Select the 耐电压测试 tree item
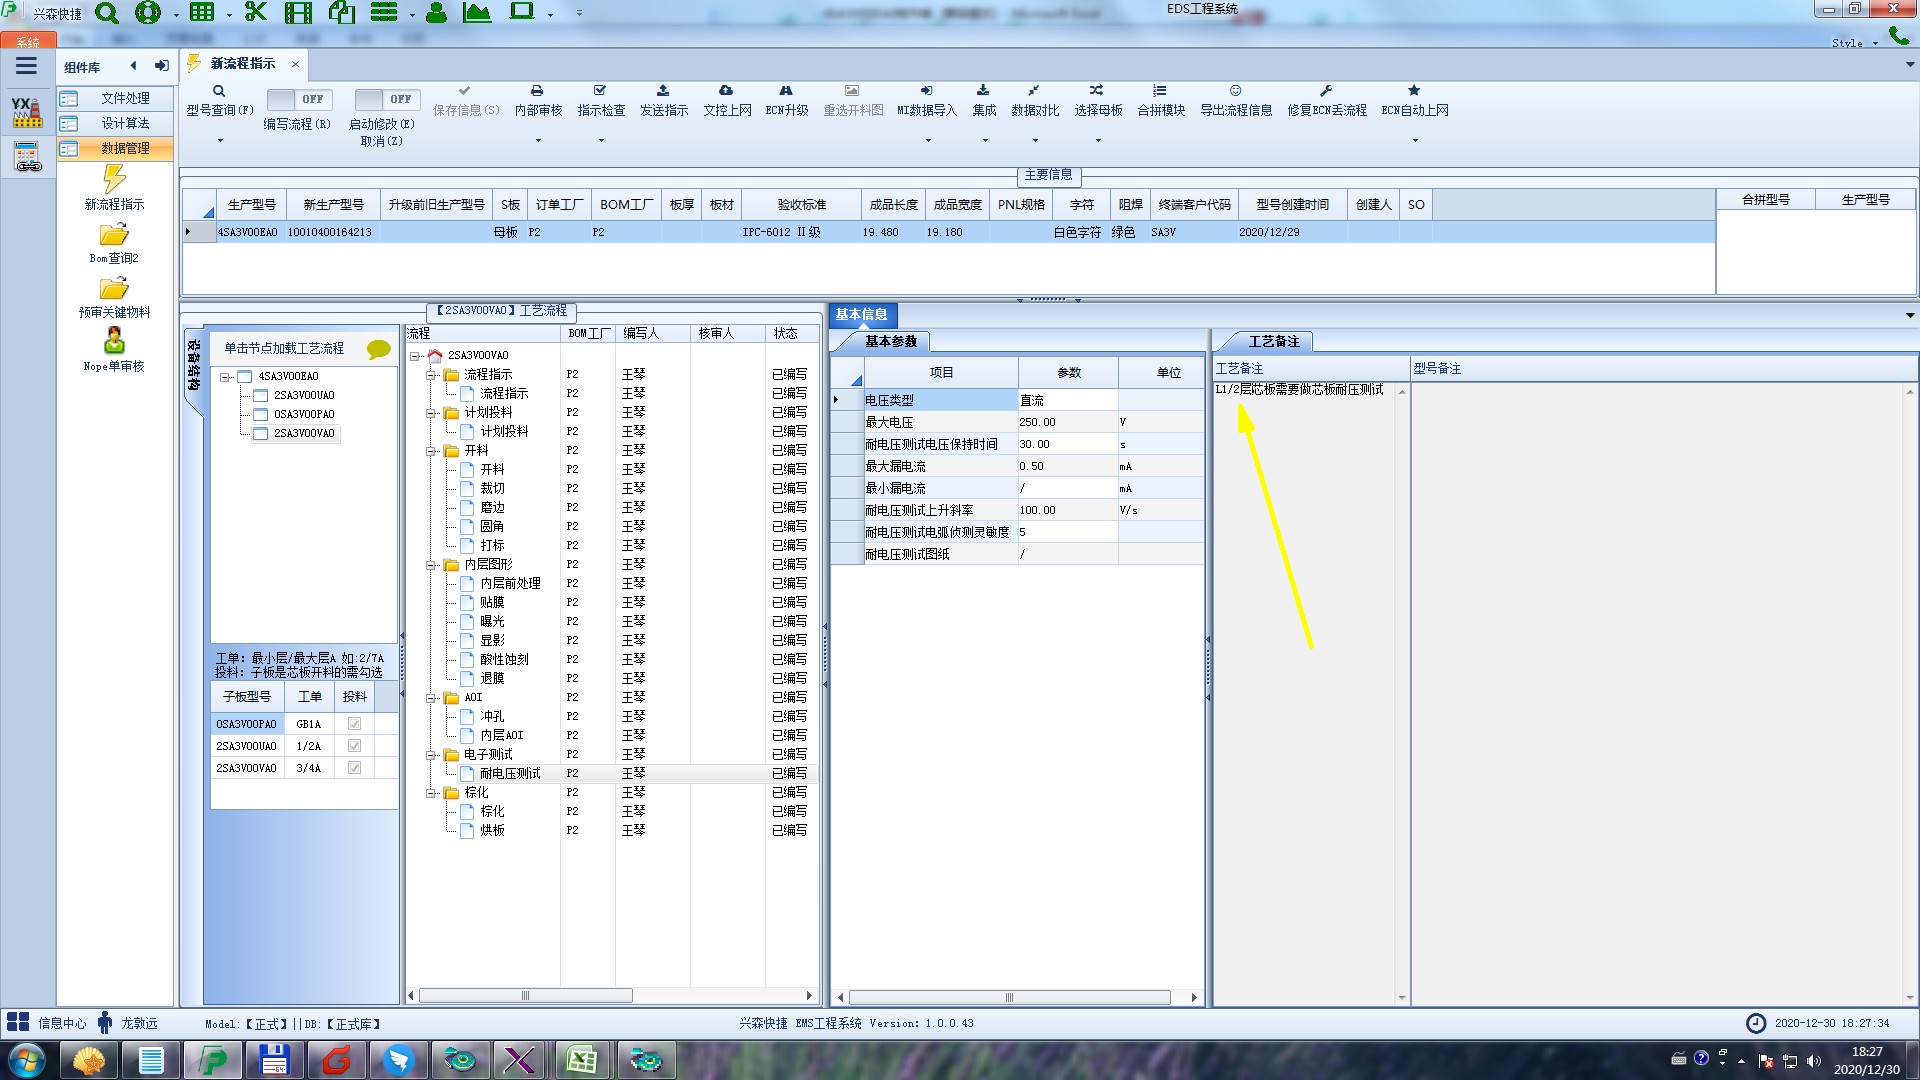The width and height of the screenshot is (1920, 1080). tap(509, 773)
